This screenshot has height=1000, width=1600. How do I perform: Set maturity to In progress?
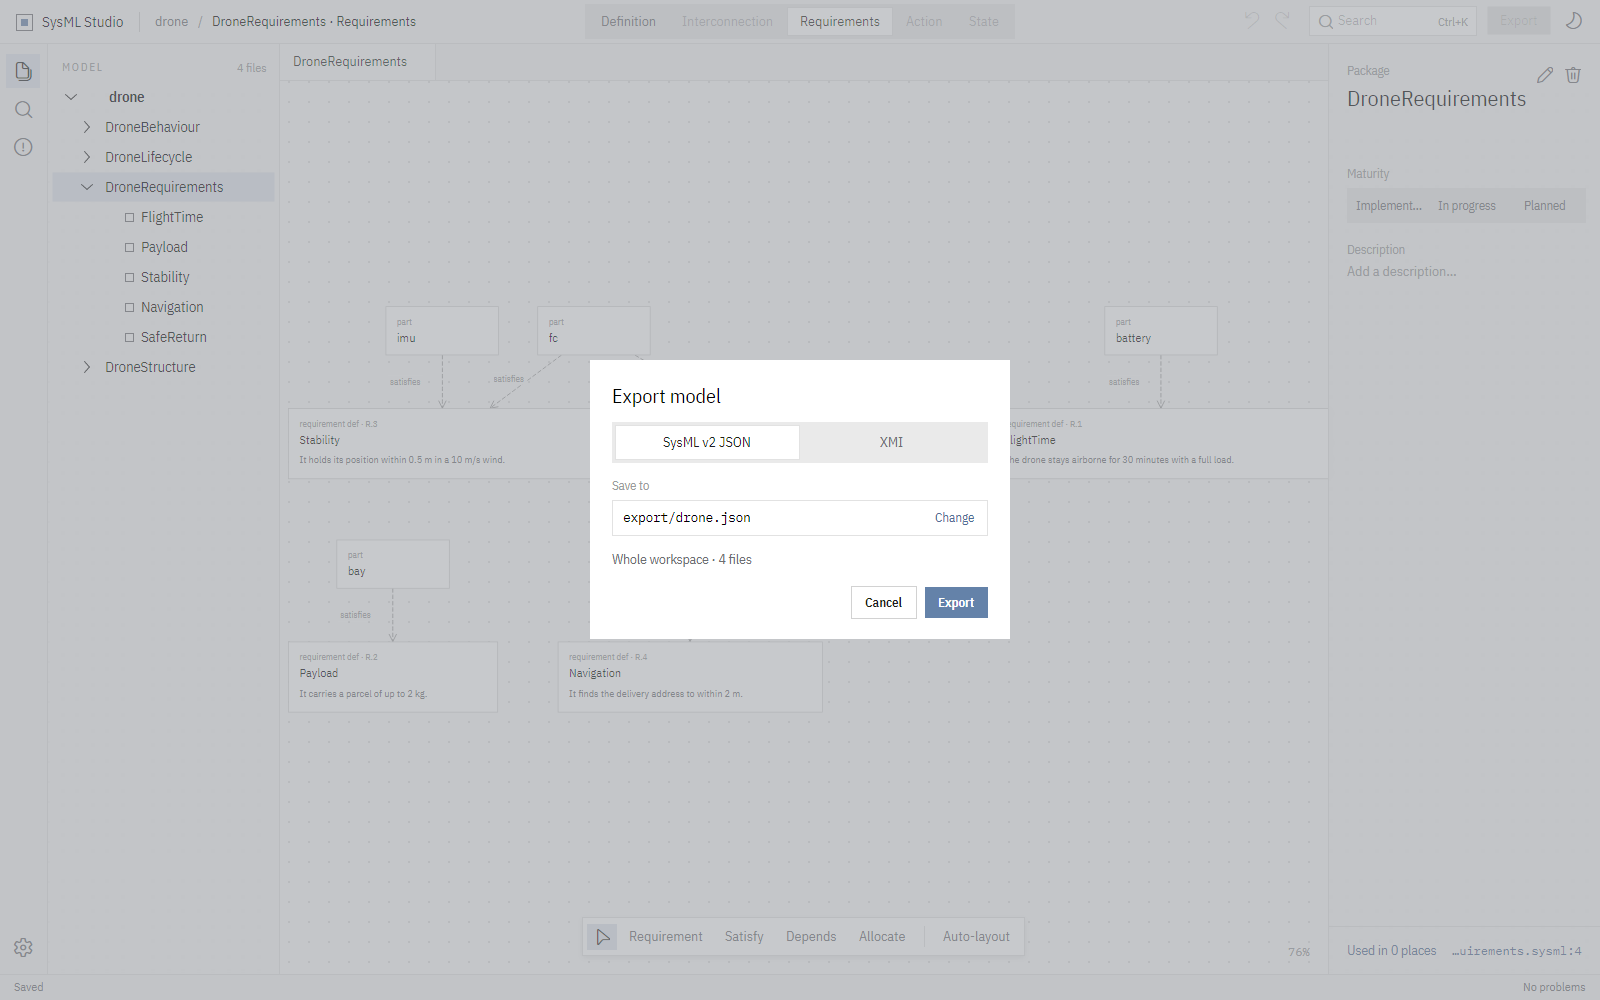[1466, 206]
